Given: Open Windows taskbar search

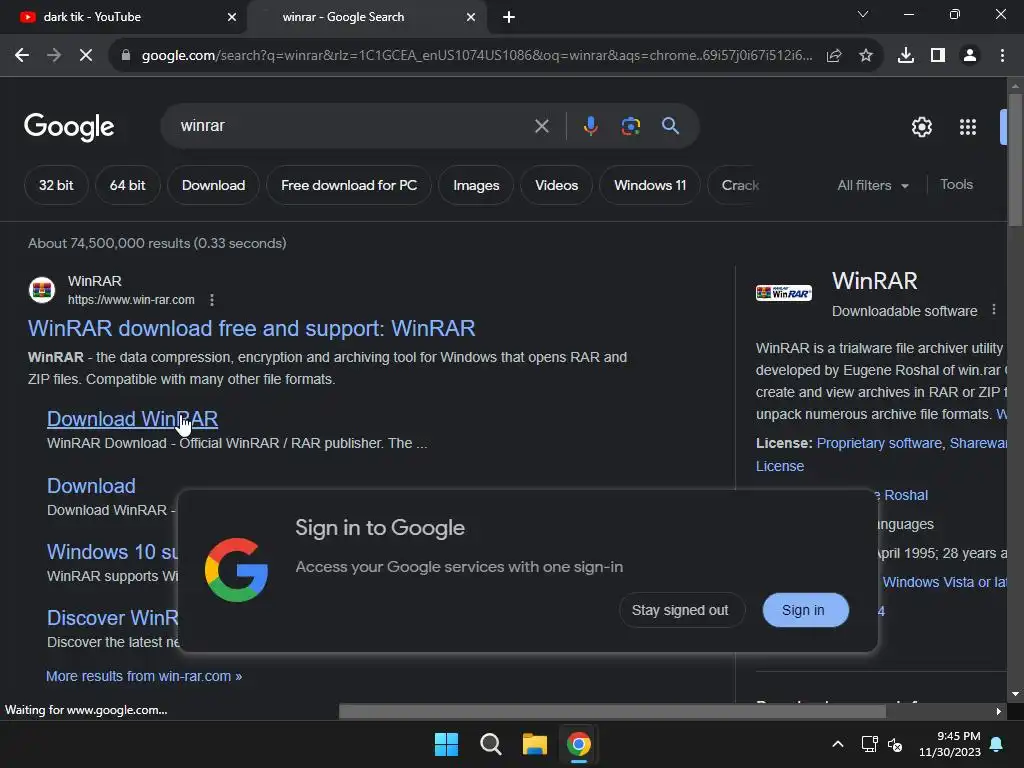Looking at the screenshot, I should click(490, 744).
